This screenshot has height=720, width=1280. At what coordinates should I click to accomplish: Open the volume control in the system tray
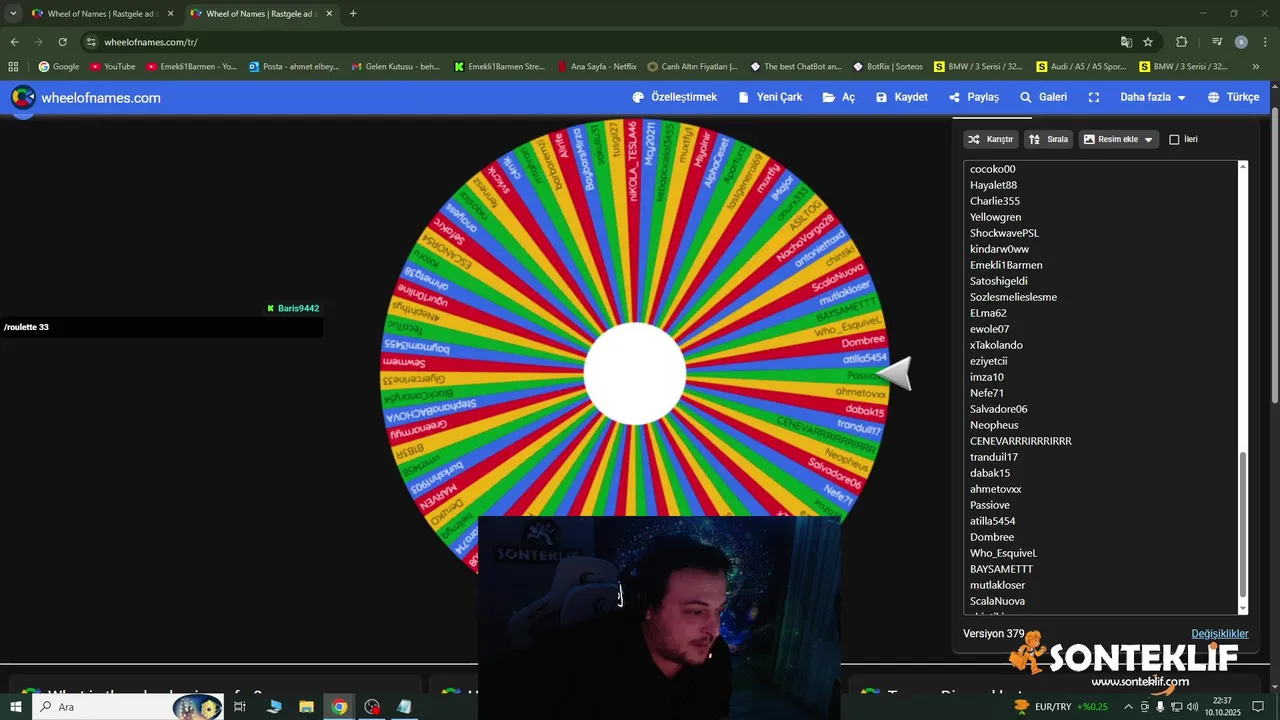click(1192, 707)
